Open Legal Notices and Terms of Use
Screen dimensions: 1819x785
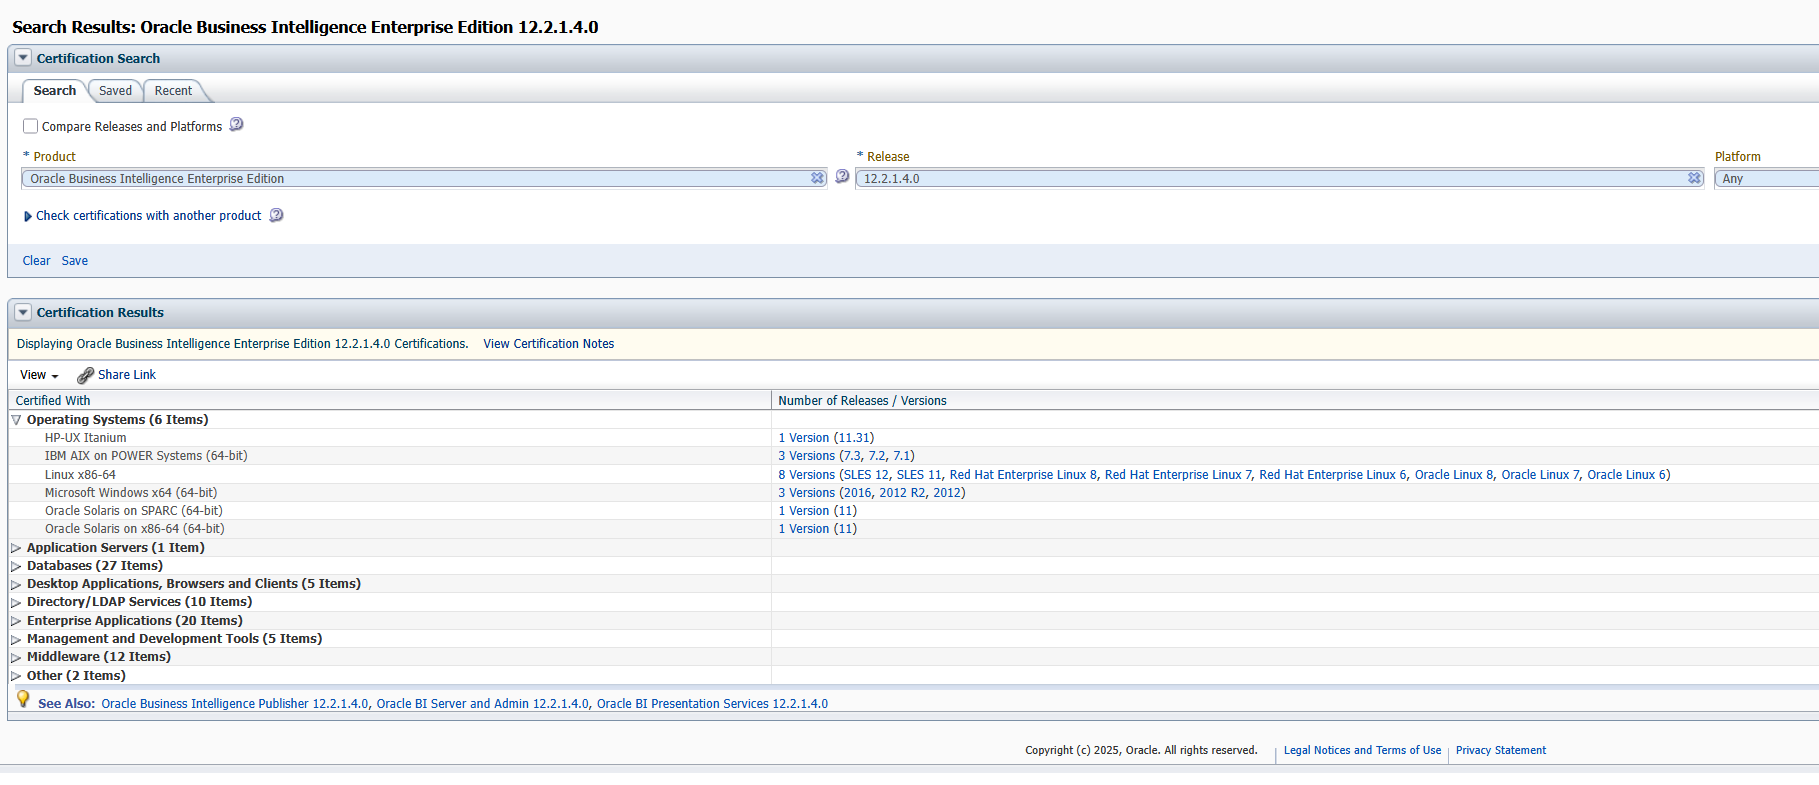pos(1362,750)
